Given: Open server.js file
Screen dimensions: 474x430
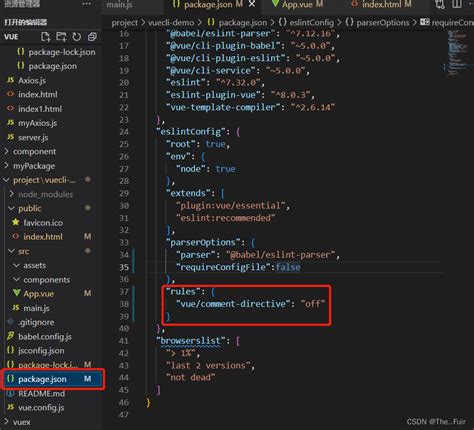Looking at the screenshot, I should click(x=33, y=138).
